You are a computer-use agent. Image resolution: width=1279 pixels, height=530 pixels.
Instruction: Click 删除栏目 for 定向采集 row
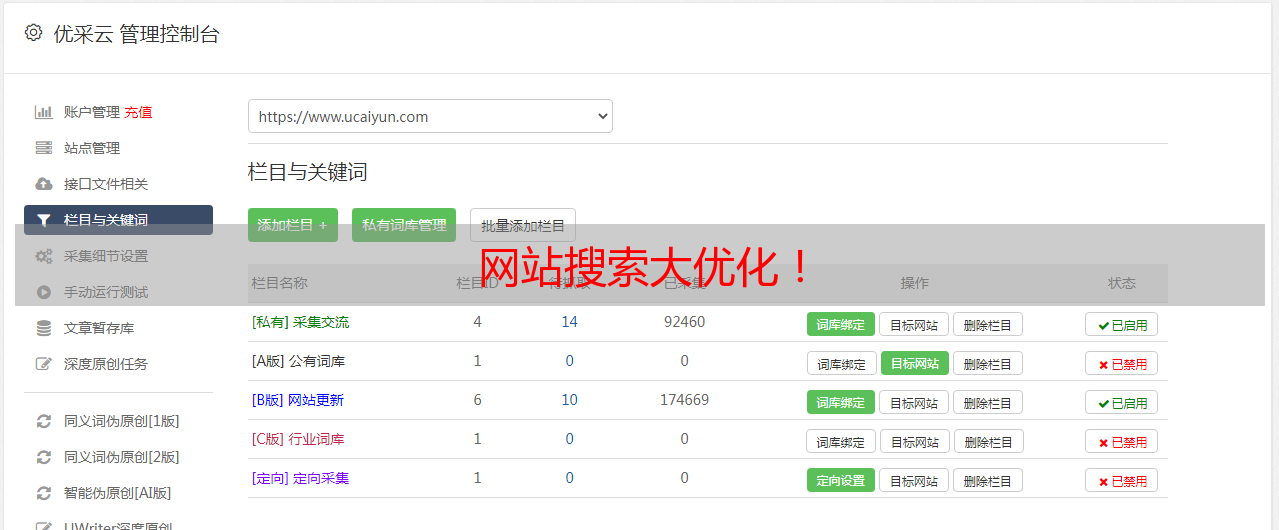click(988, 480)
